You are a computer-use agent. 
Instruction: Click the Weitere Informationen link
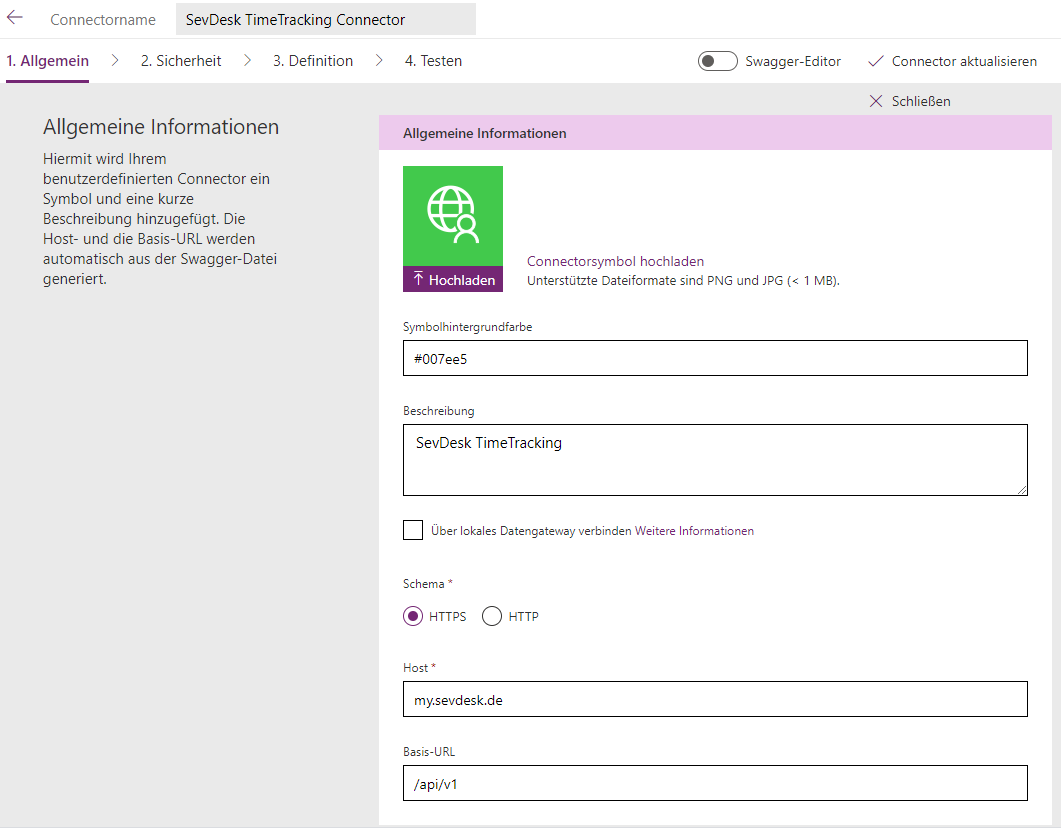click(692, 530)
